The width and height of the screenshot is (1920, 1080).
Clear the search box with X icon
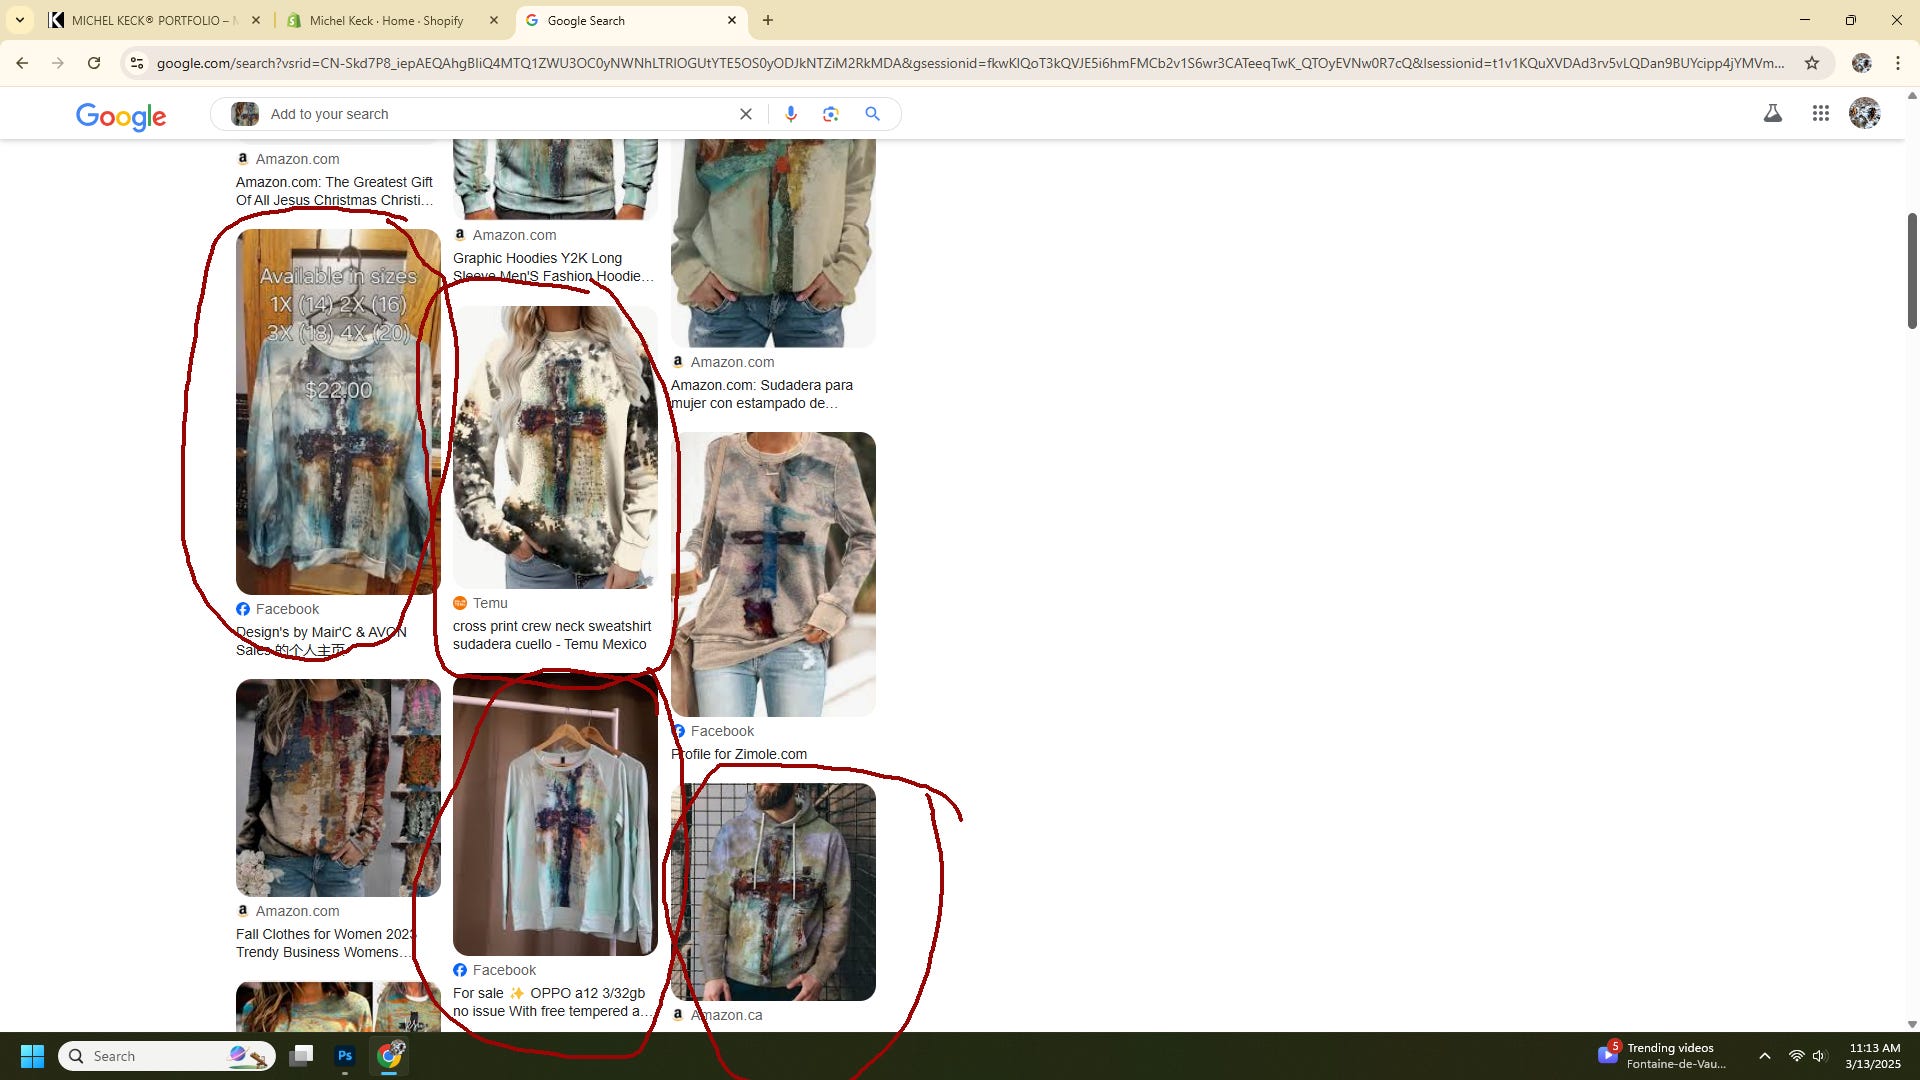tap(745, 114)
